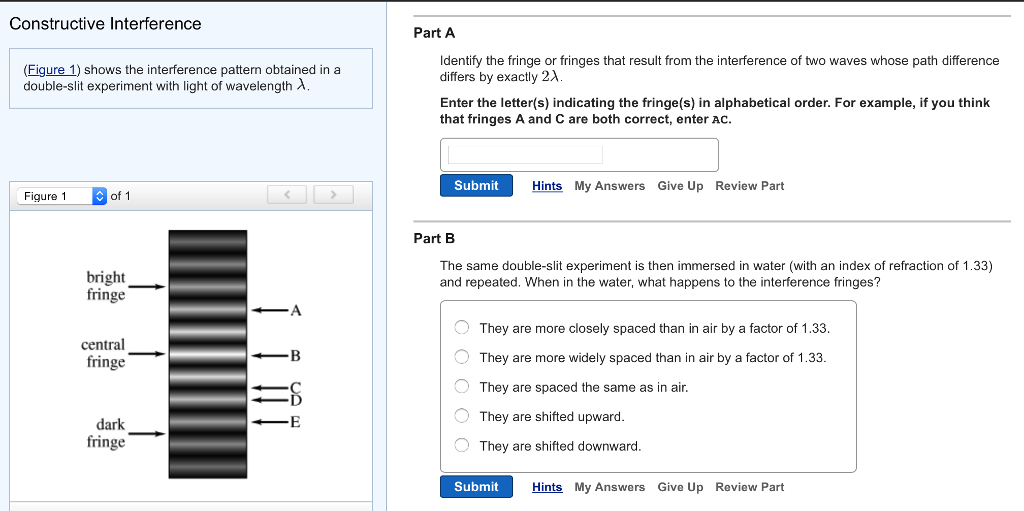This screenshot has width=1024, height=511.
Task: Go to next figure arrow
Action: pyautogui.click(x=333, y=195)
